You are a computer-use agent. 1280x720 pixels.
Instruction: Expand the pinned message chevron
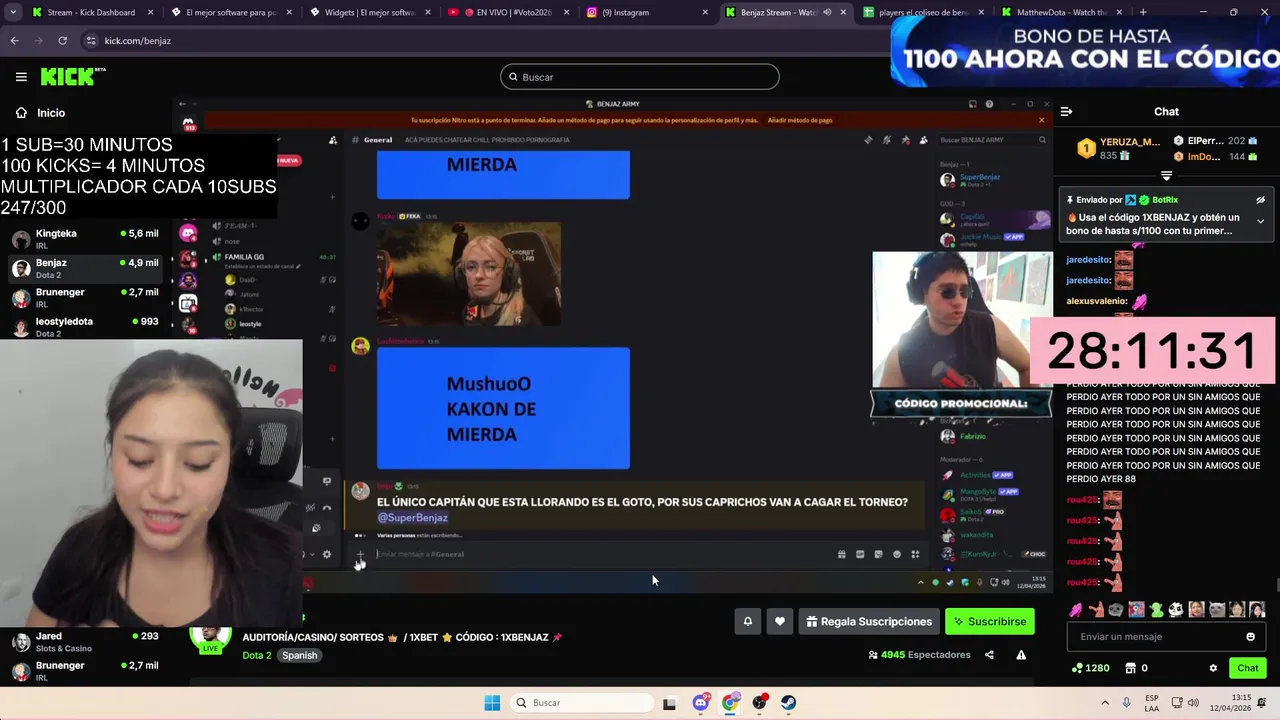(1260, 221)
